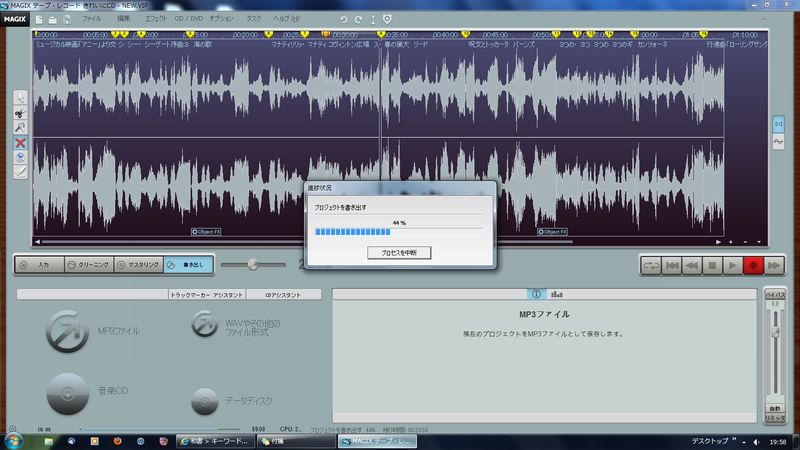
Task: Start recording with red record button
Action: [754, 265]
